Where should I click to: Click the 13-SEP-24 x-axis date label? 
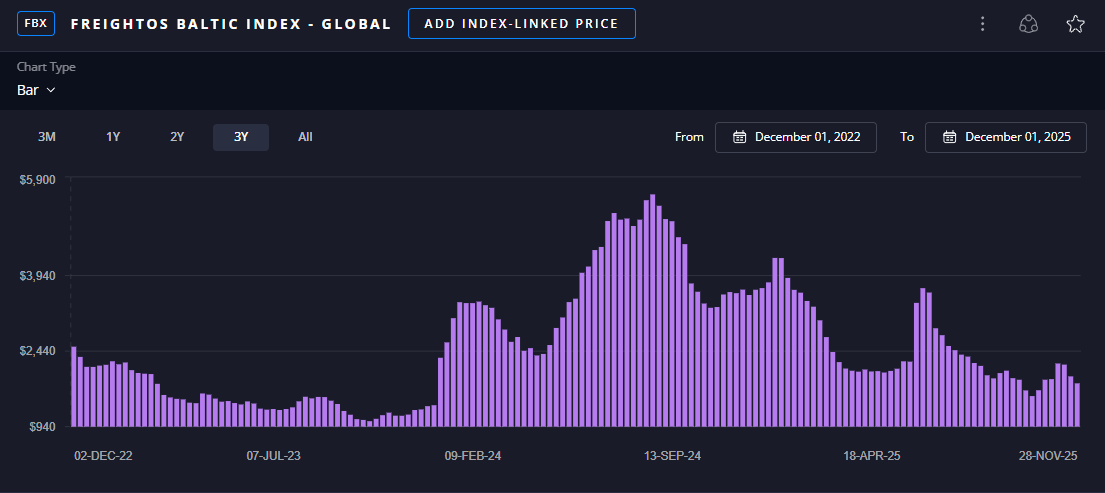click(x=672, y=456)
